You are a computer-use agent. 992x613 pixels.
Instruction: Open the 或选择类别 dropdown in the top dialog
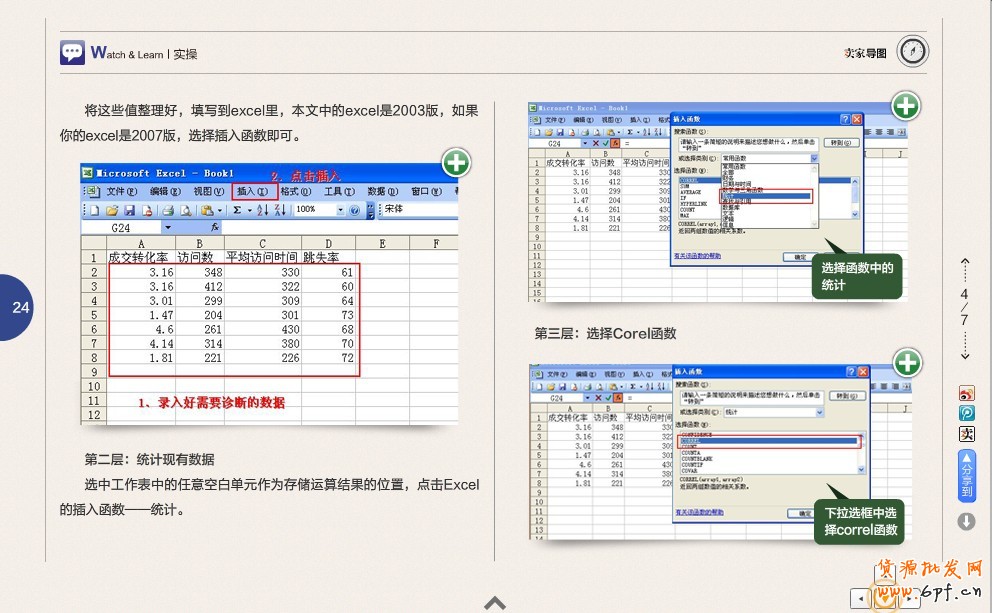click(814, 158)
